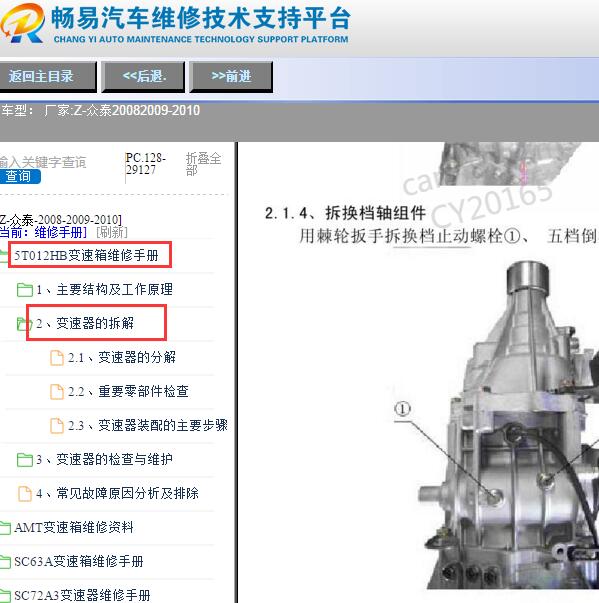Click the document icon beside 4、常见故障原因分析及排除
The image size is (599, 603).
pyautogui.click(x=25, y=494)
